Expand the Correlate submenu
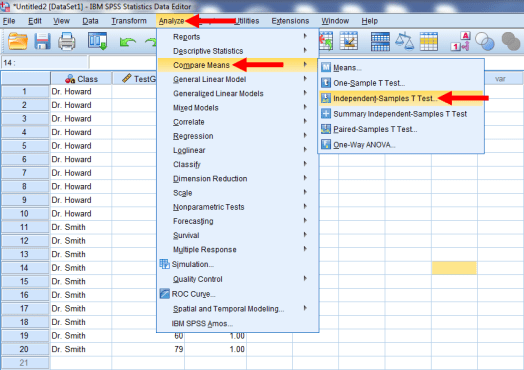 tap(237, 122)
